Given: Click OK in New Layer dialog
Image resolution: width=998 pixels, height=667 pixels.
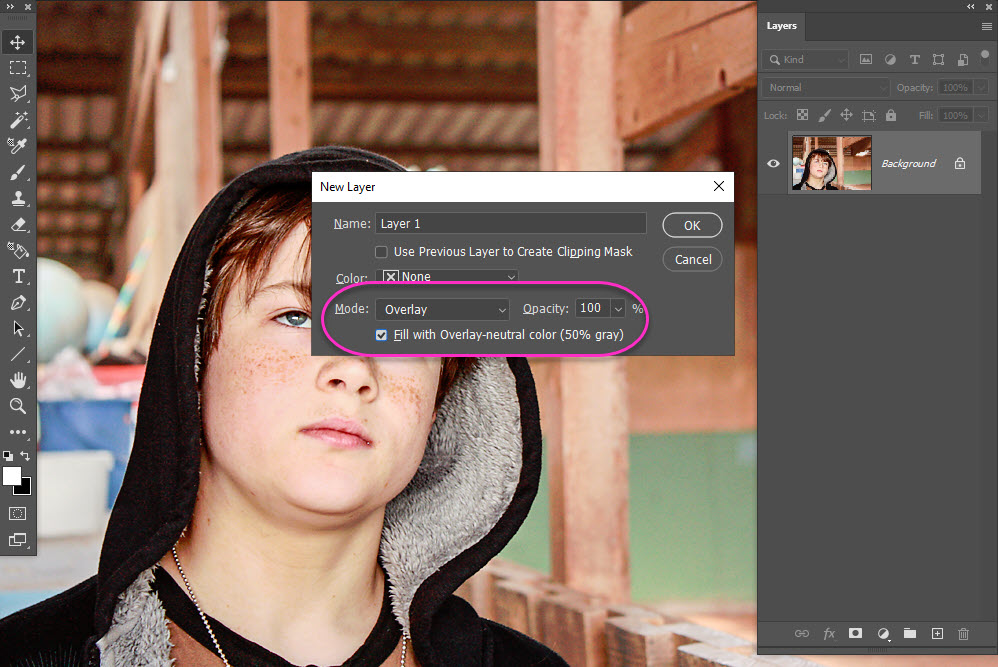Looking at the screenshot, I should coord(692,225).
